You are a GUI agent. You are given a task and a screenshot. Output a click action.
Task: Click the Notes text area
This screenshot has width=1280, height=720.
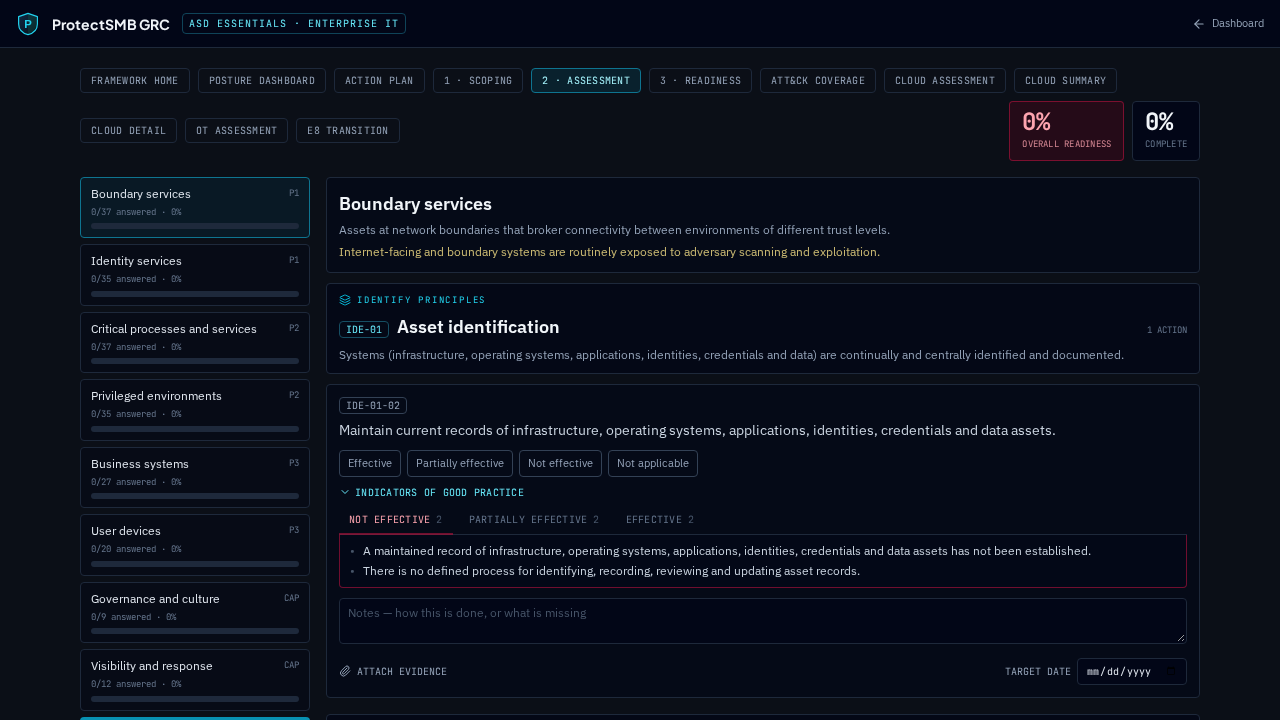tap(763, 621)
